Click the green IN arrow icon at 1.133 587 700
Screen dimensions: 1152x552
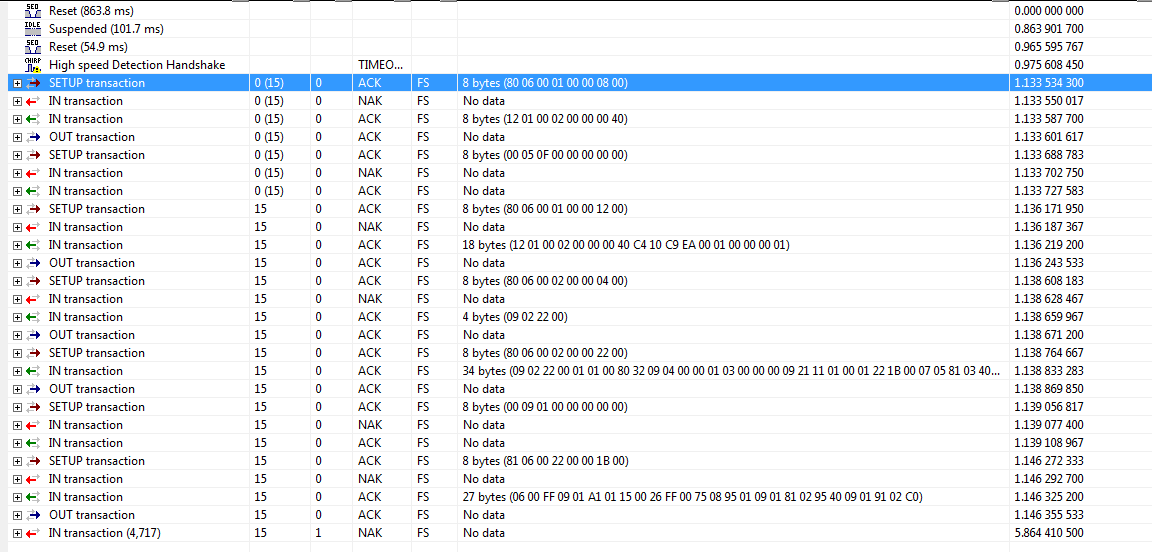34,119
